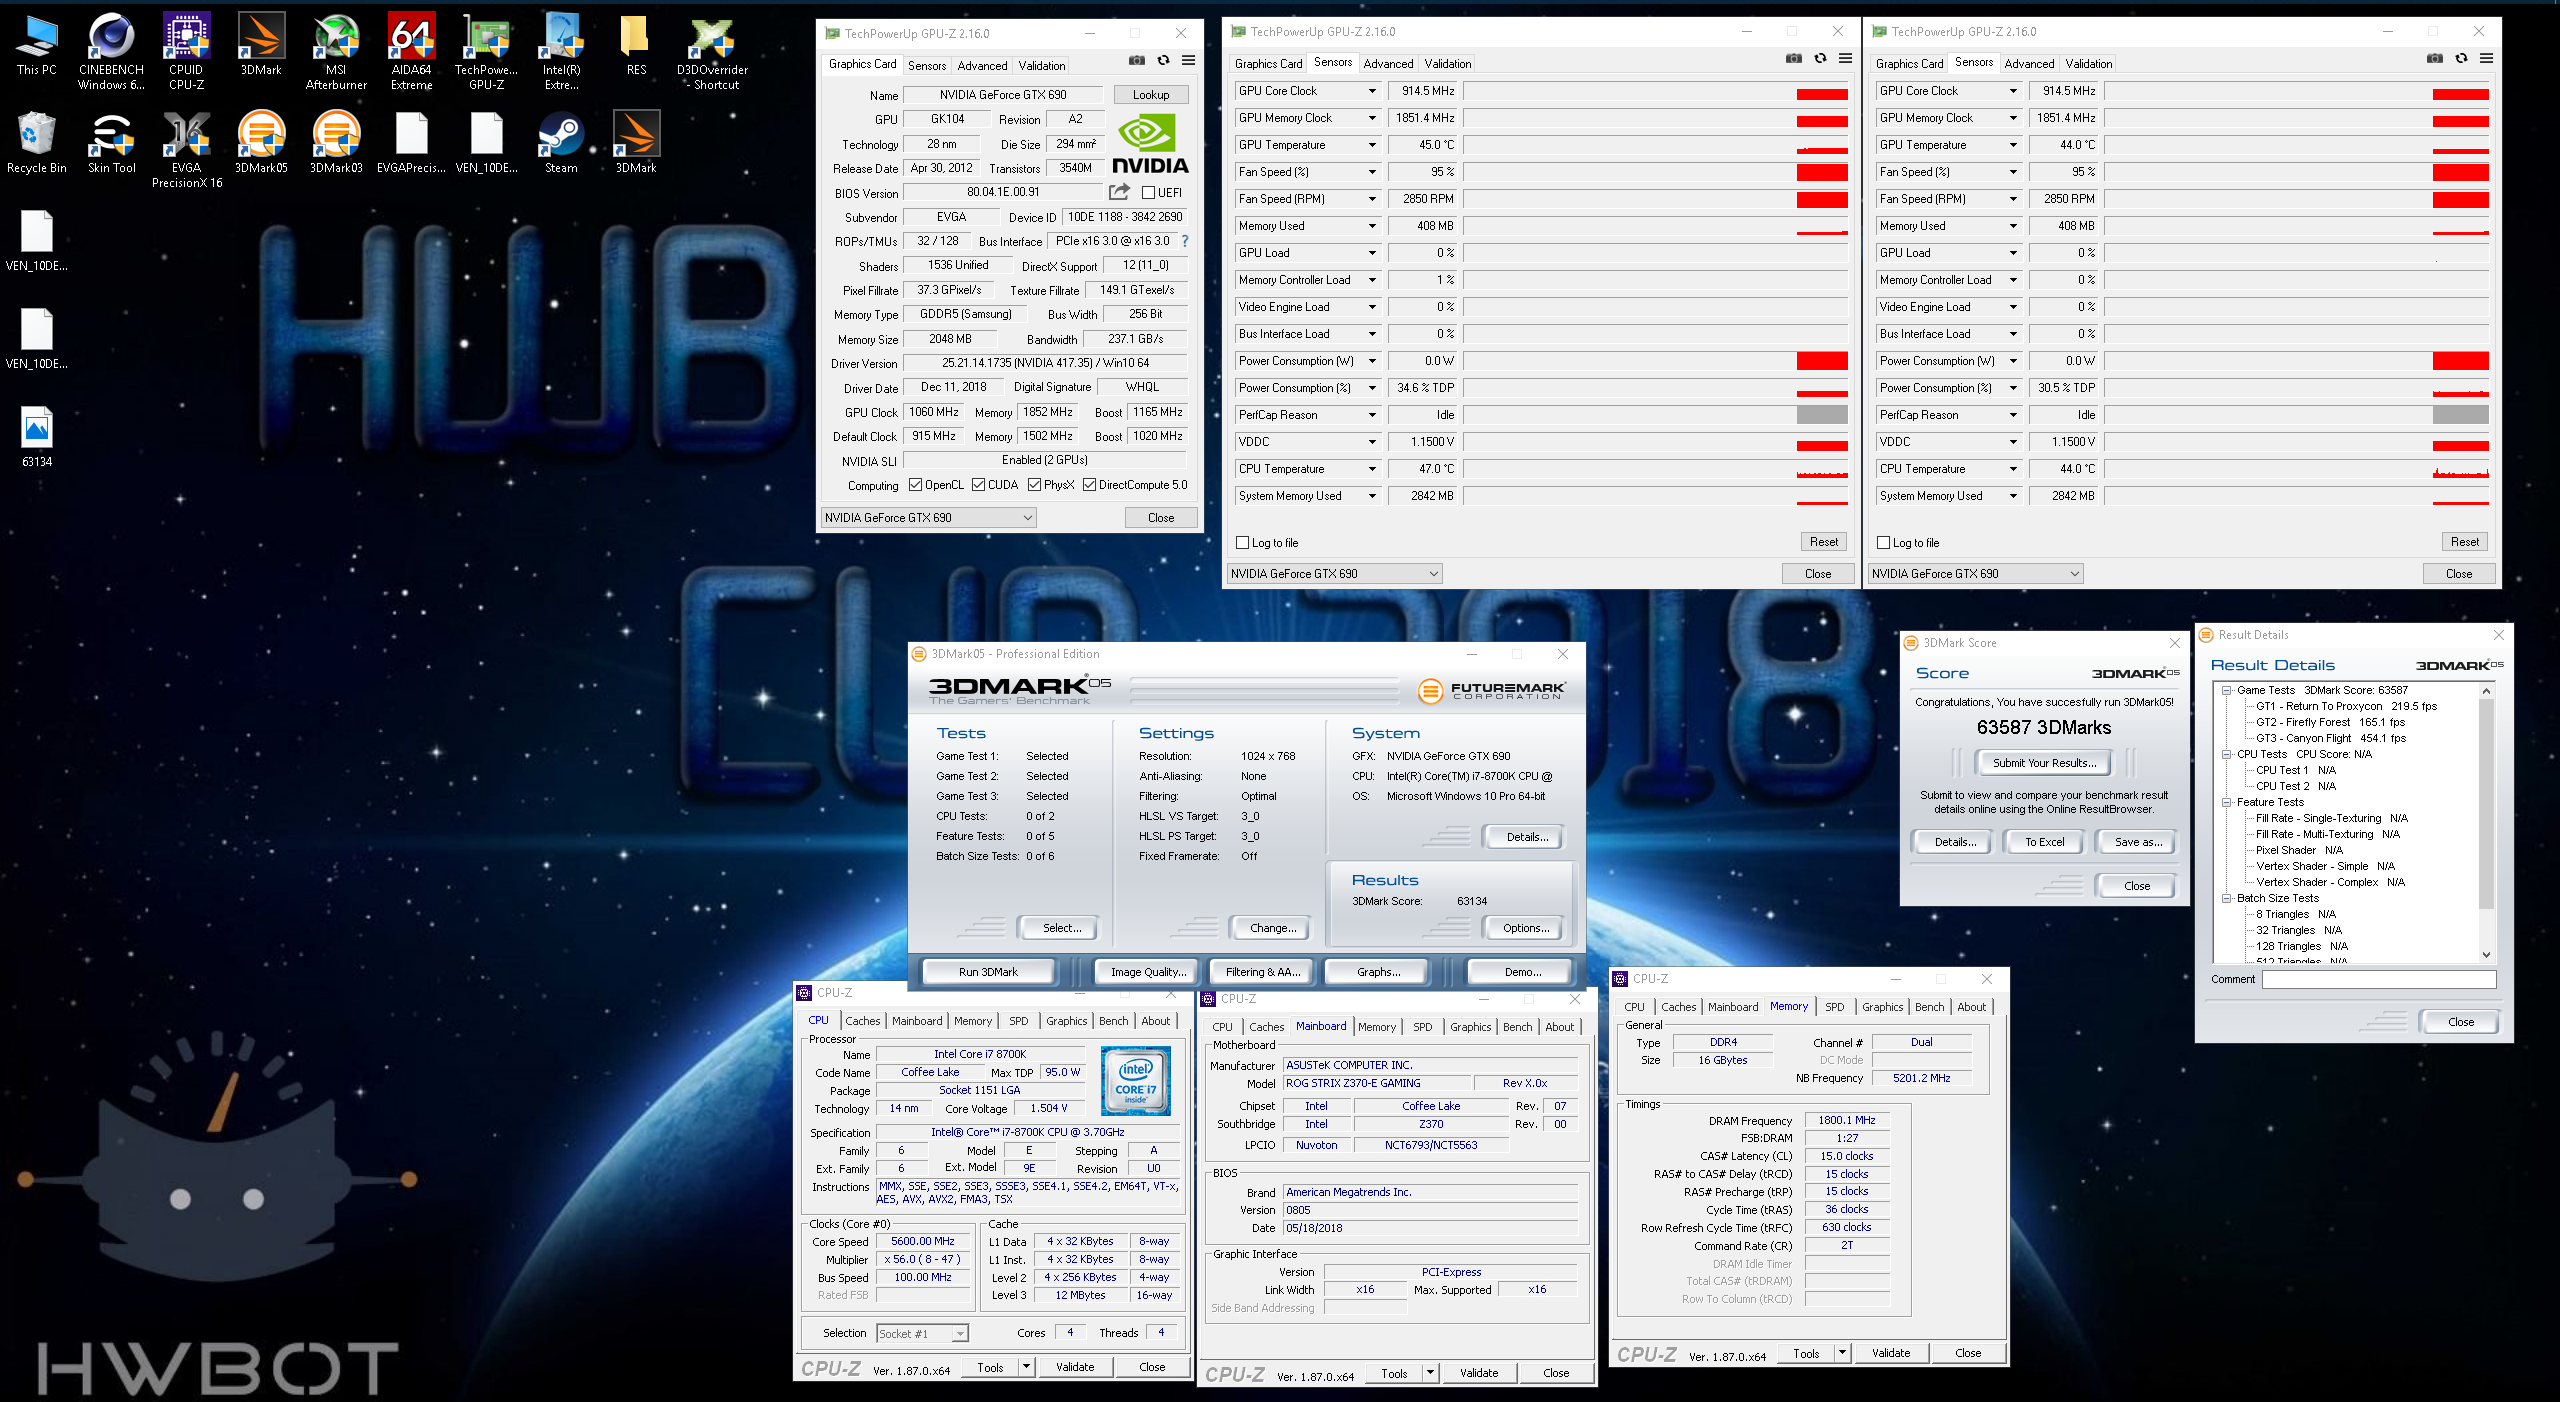Open the hamburger menu in first GPU-Z window
2560x1402 pixels.
(1188, 61)
